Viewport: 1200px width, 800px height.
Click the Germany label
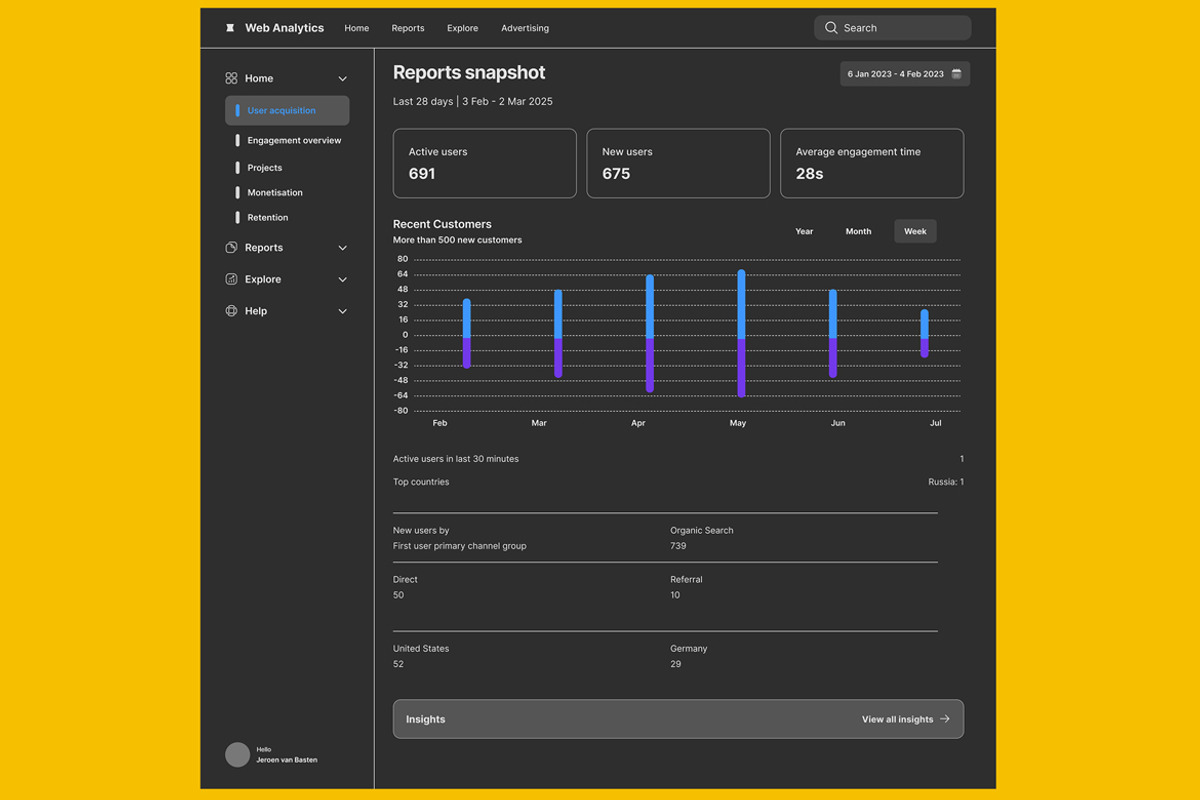pos(689,648)
